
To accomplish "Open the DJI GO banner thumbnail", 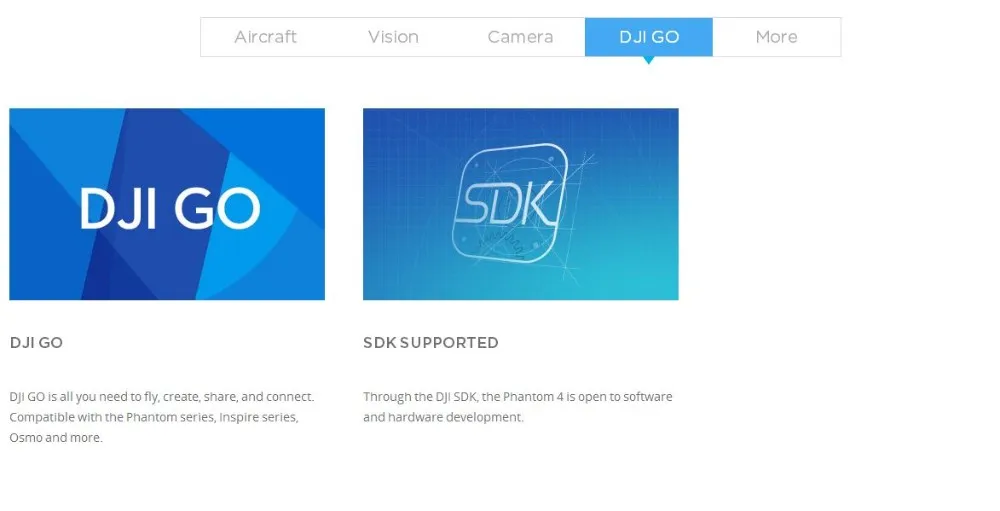I will point(167,204).
